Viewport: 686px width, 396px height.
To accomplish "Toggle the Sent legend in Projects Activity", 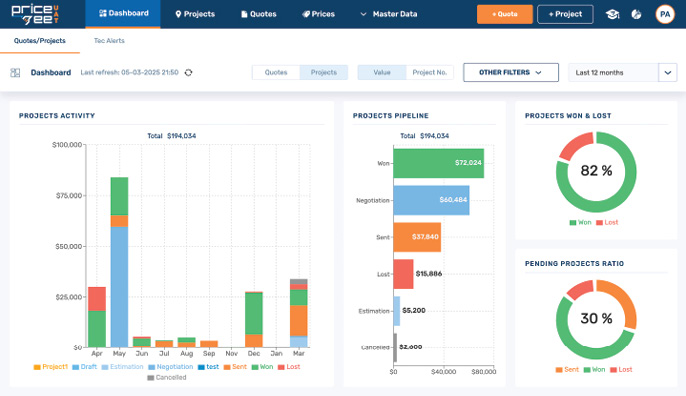I will click(x=235, y=367).
